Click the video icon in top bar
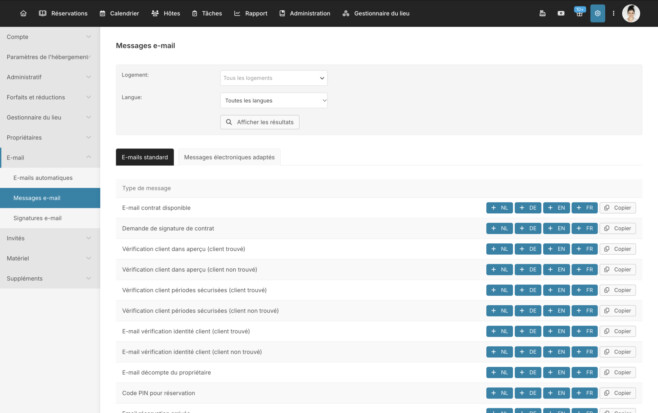This screenshot has width=658, height=413. click(x=561, y=13)
